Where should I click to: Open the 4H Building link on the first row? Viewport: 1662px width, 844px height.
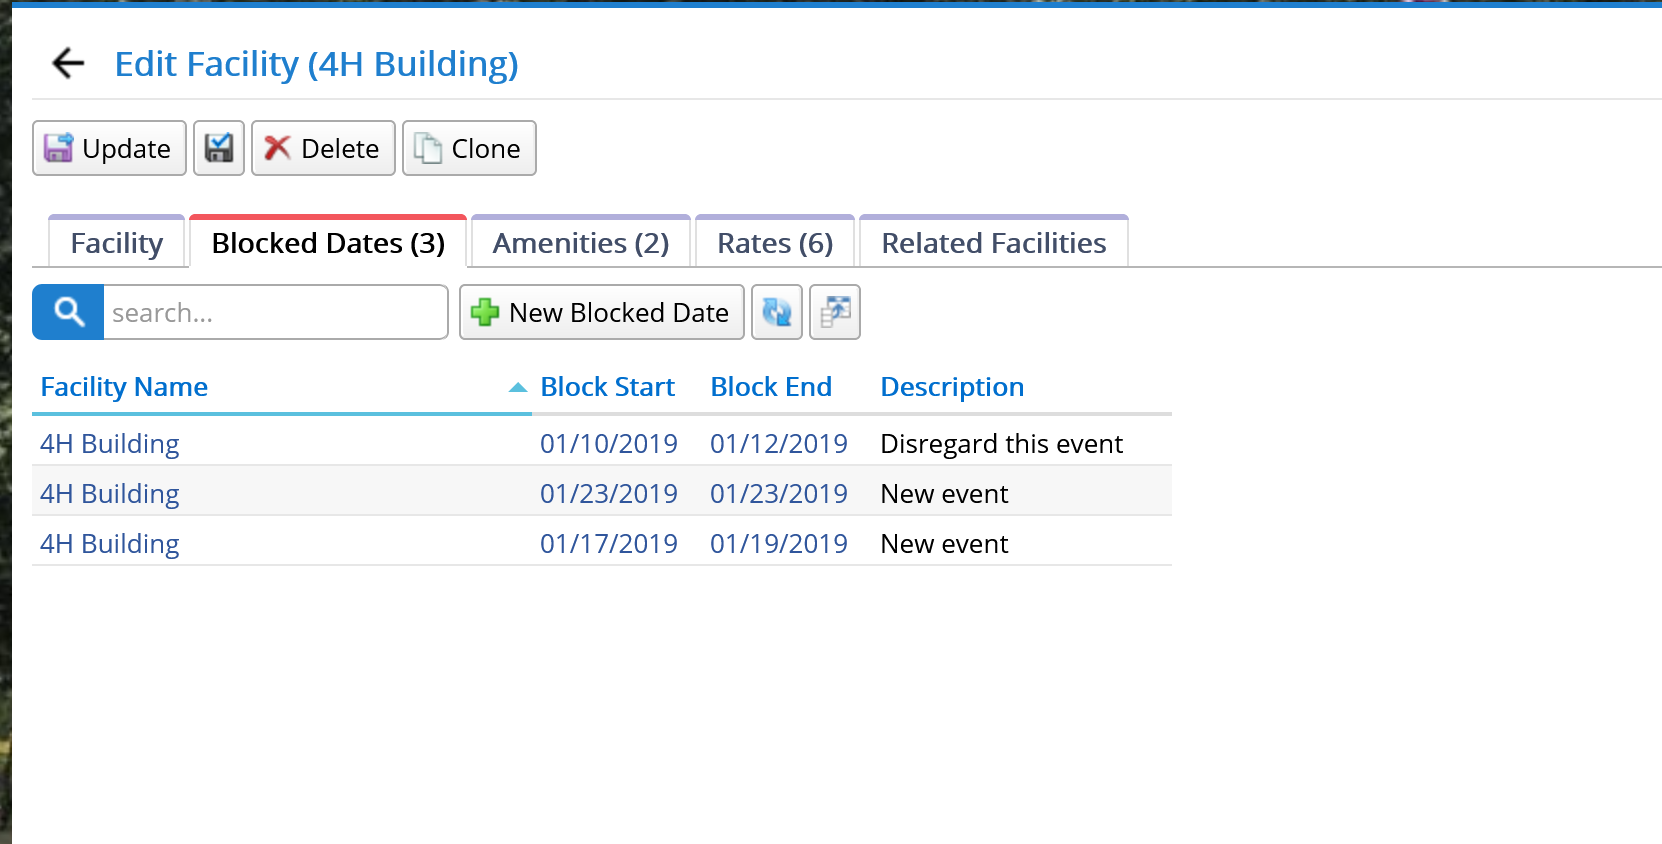[x=109, y=443]
